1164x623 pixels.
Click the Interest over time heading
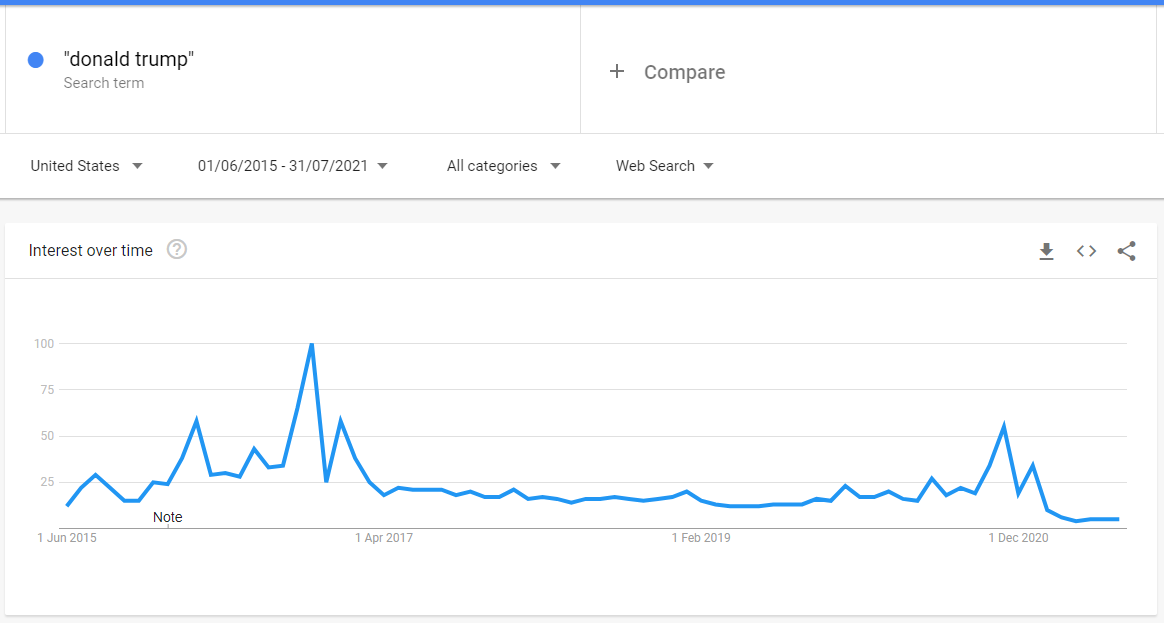[x=91, y=250]
